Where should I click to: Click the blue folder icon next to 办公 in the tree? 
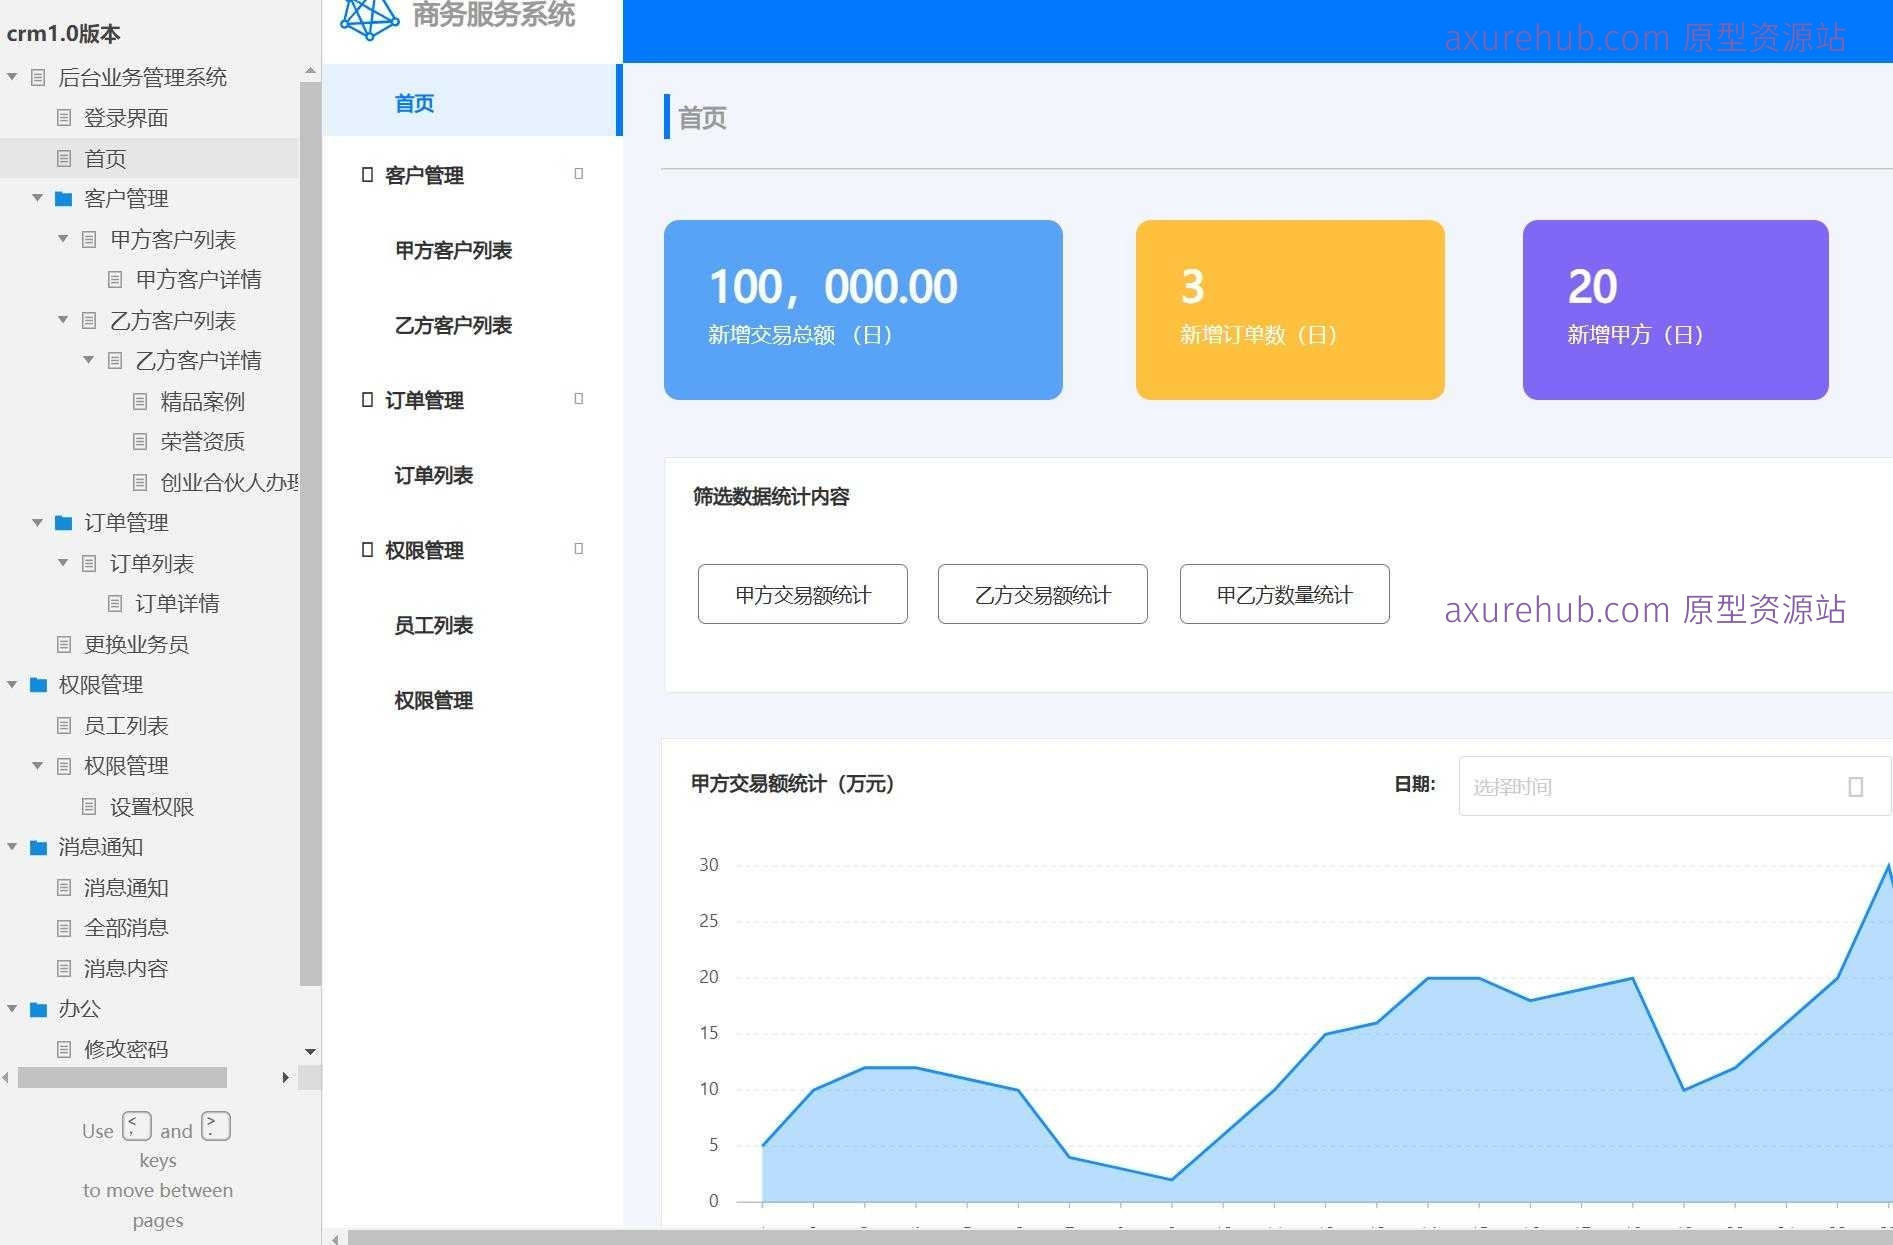click(x=38, y=1009)
